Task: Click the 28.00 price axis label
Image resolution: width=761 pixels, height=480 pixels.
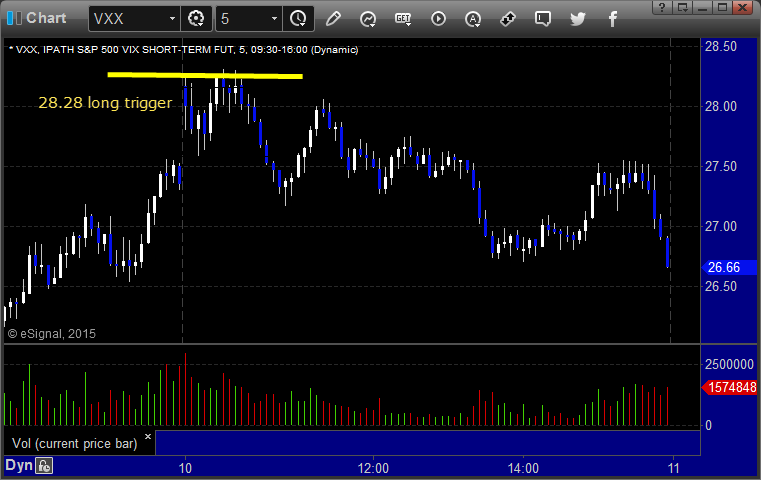Action: point(721,106)
